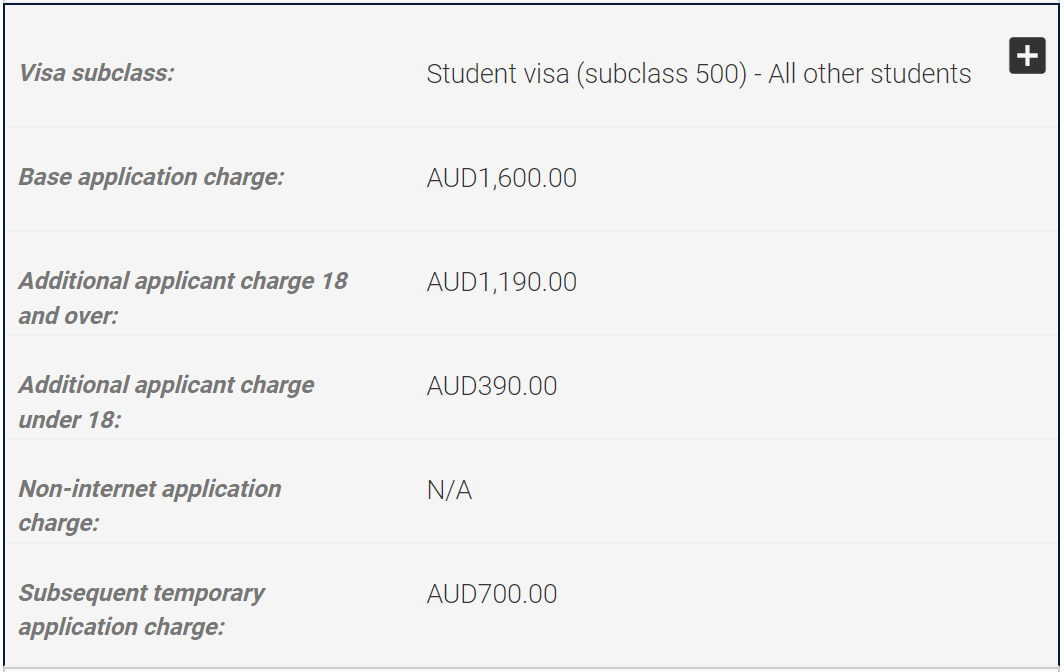
Task: Click Additional applicant charge 18 and over label
Action: 183,298
